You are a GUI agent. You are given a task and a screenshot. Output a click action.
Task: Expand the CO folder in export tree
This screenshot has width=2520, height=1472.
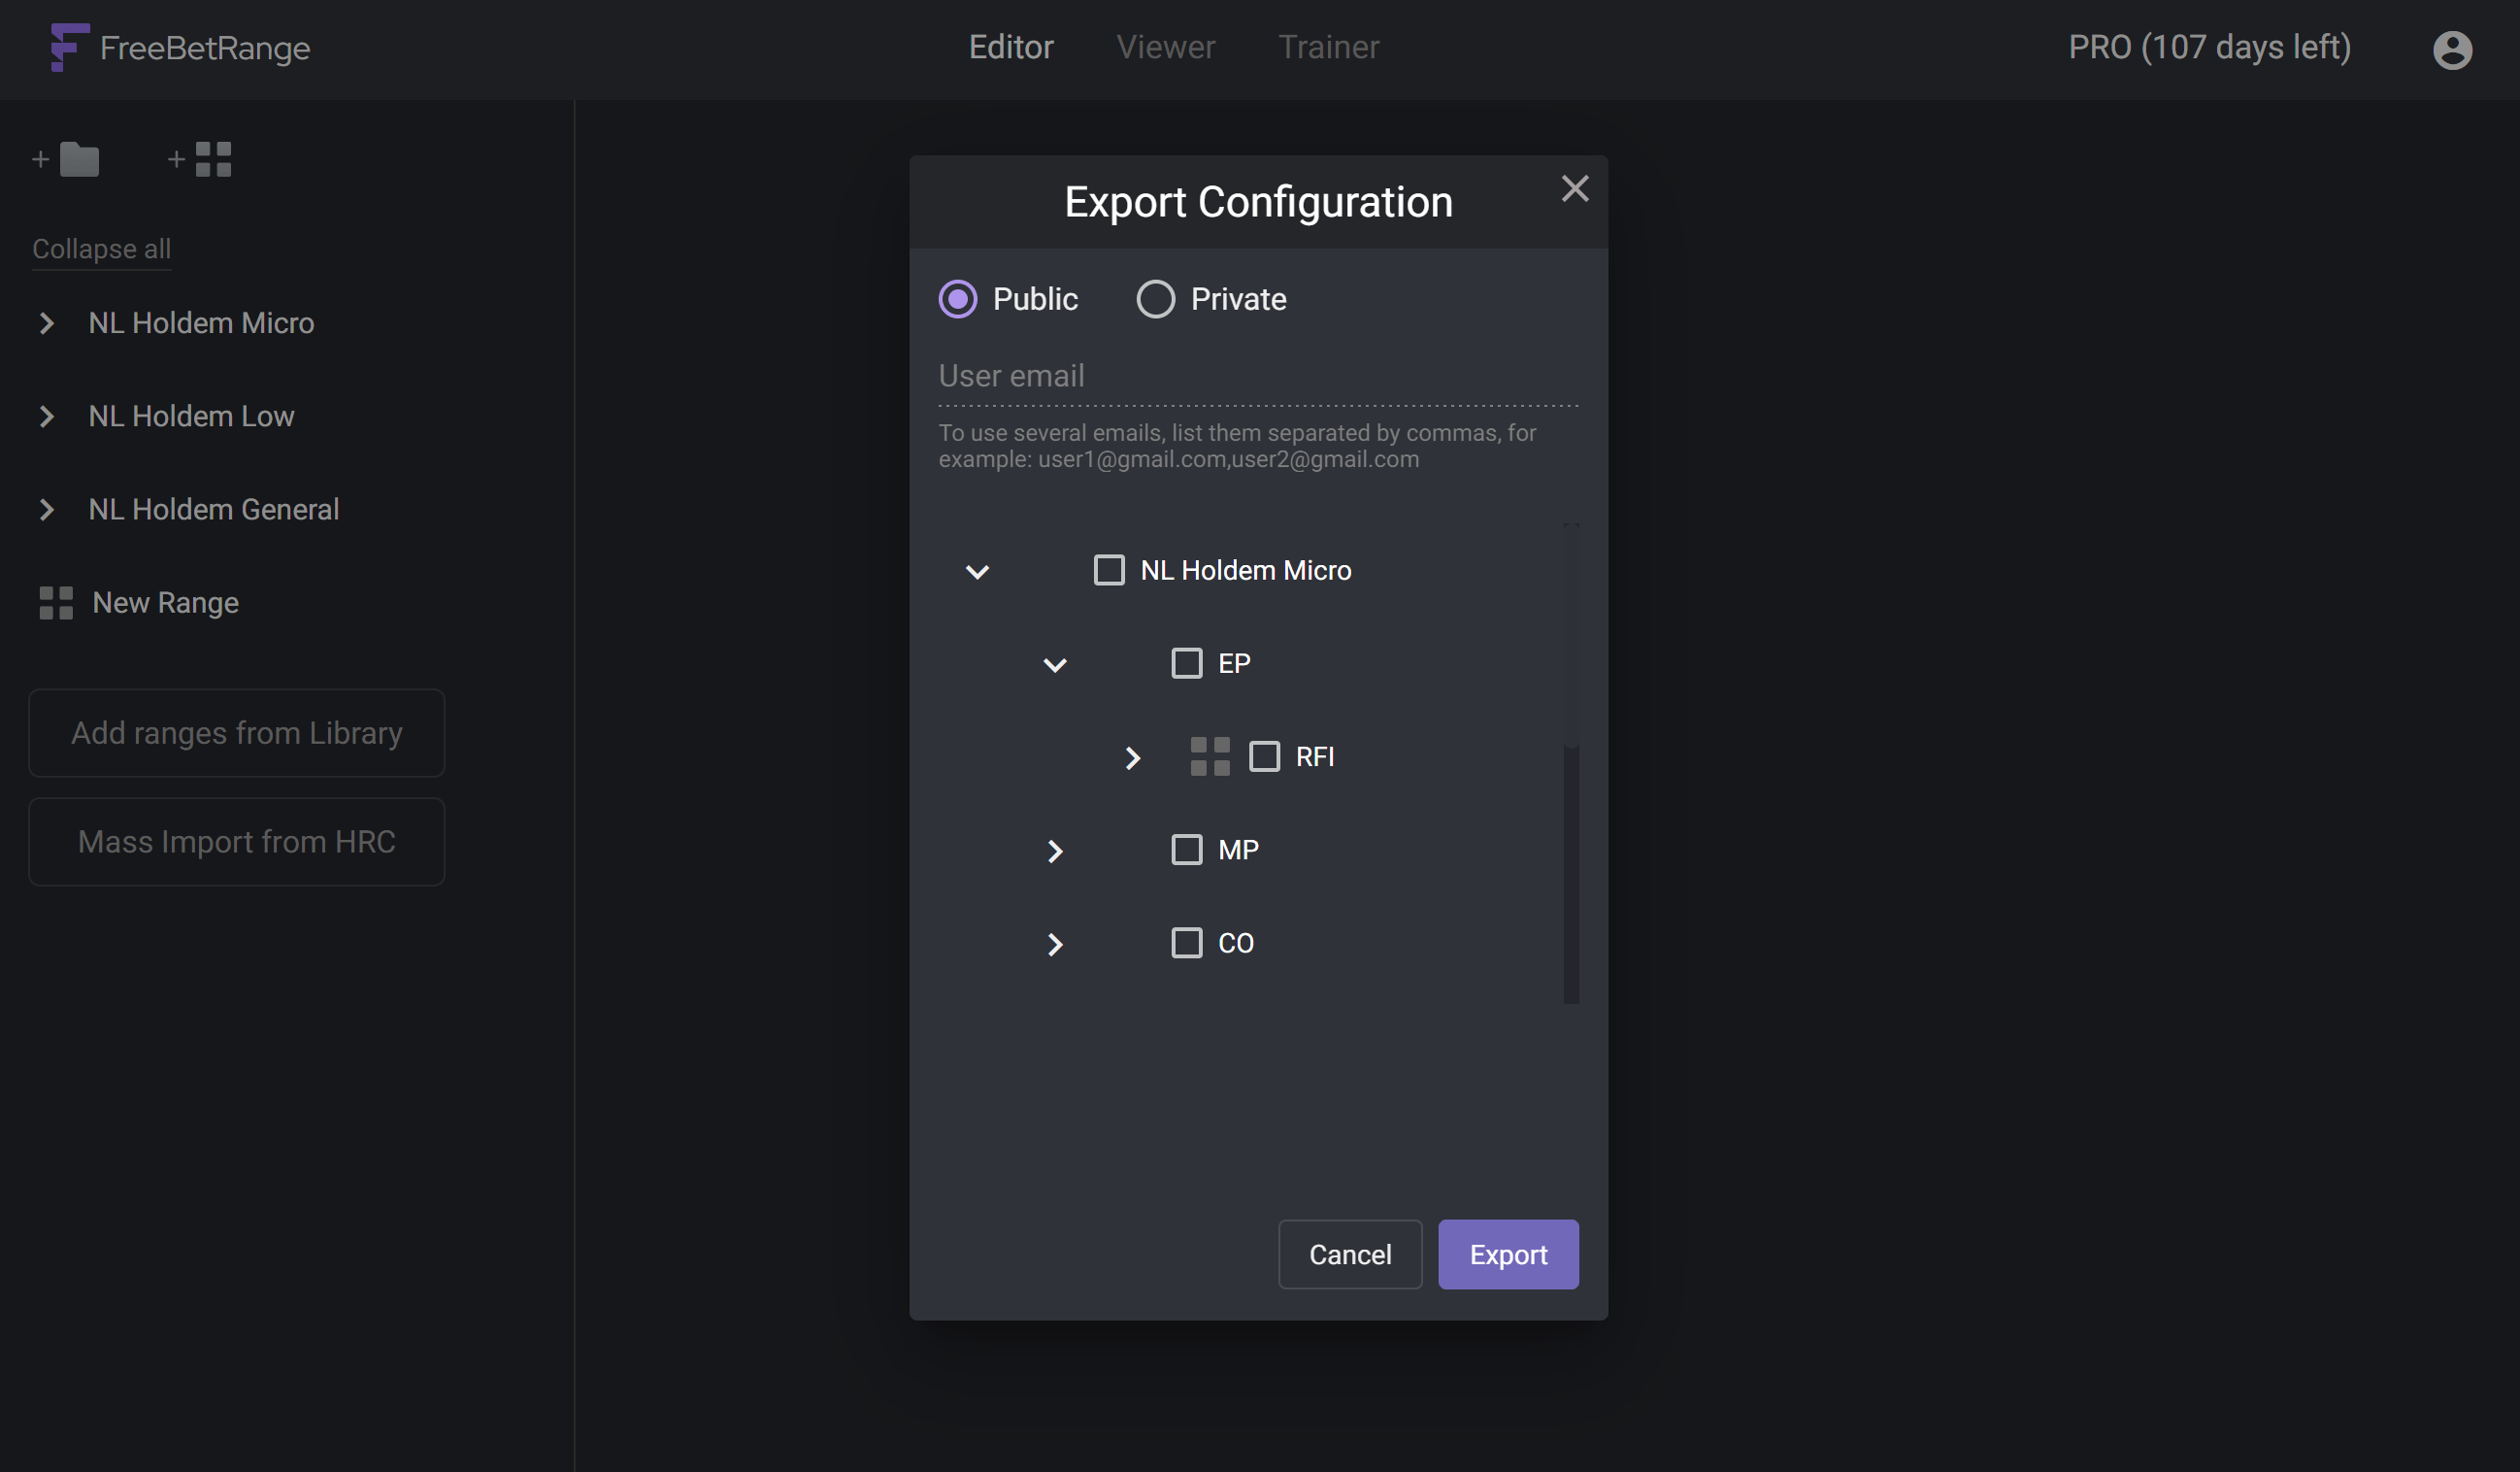tap(1054, 944)
